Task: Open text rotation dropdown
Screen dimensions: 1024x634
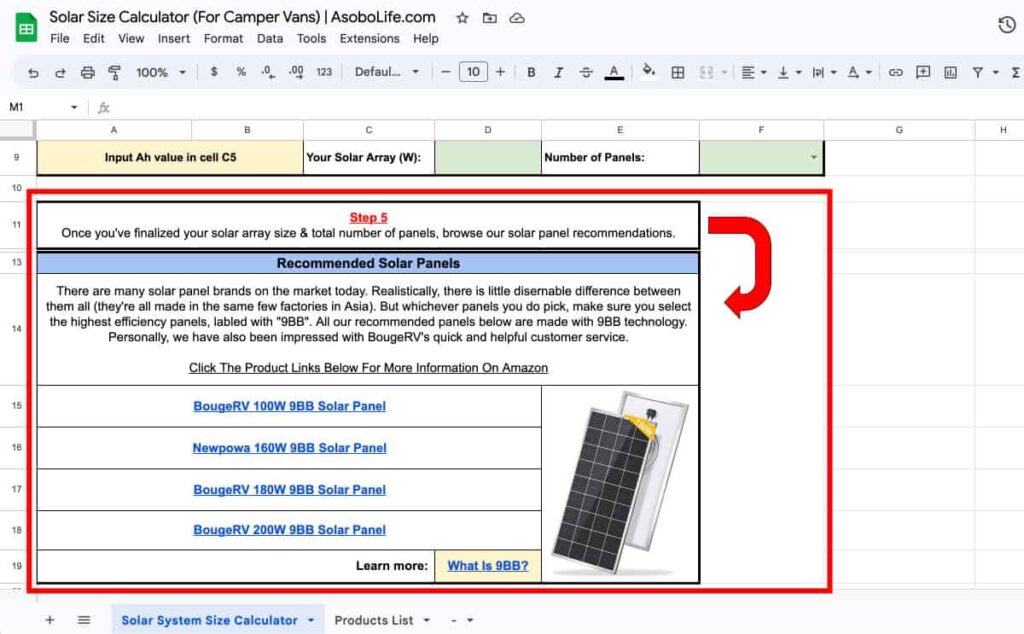Action: point(859,72)
